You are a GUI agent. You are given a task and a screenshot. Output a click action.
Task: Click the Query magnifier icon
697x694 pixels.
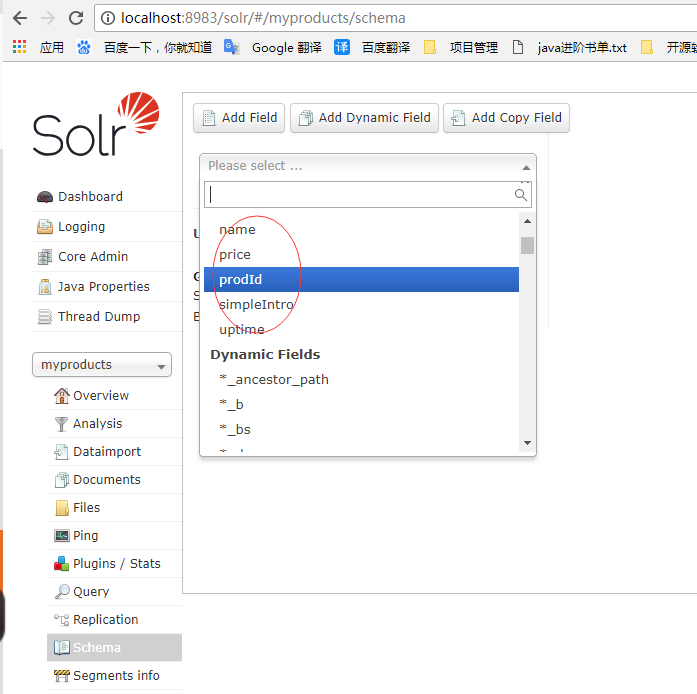click(62, 592)
